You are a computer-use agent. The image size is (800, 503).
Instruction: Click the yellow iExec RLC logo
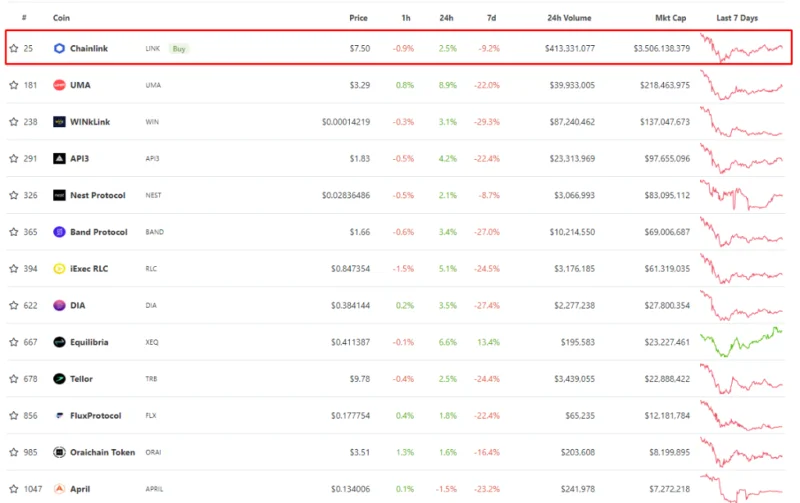click(59, 269)
